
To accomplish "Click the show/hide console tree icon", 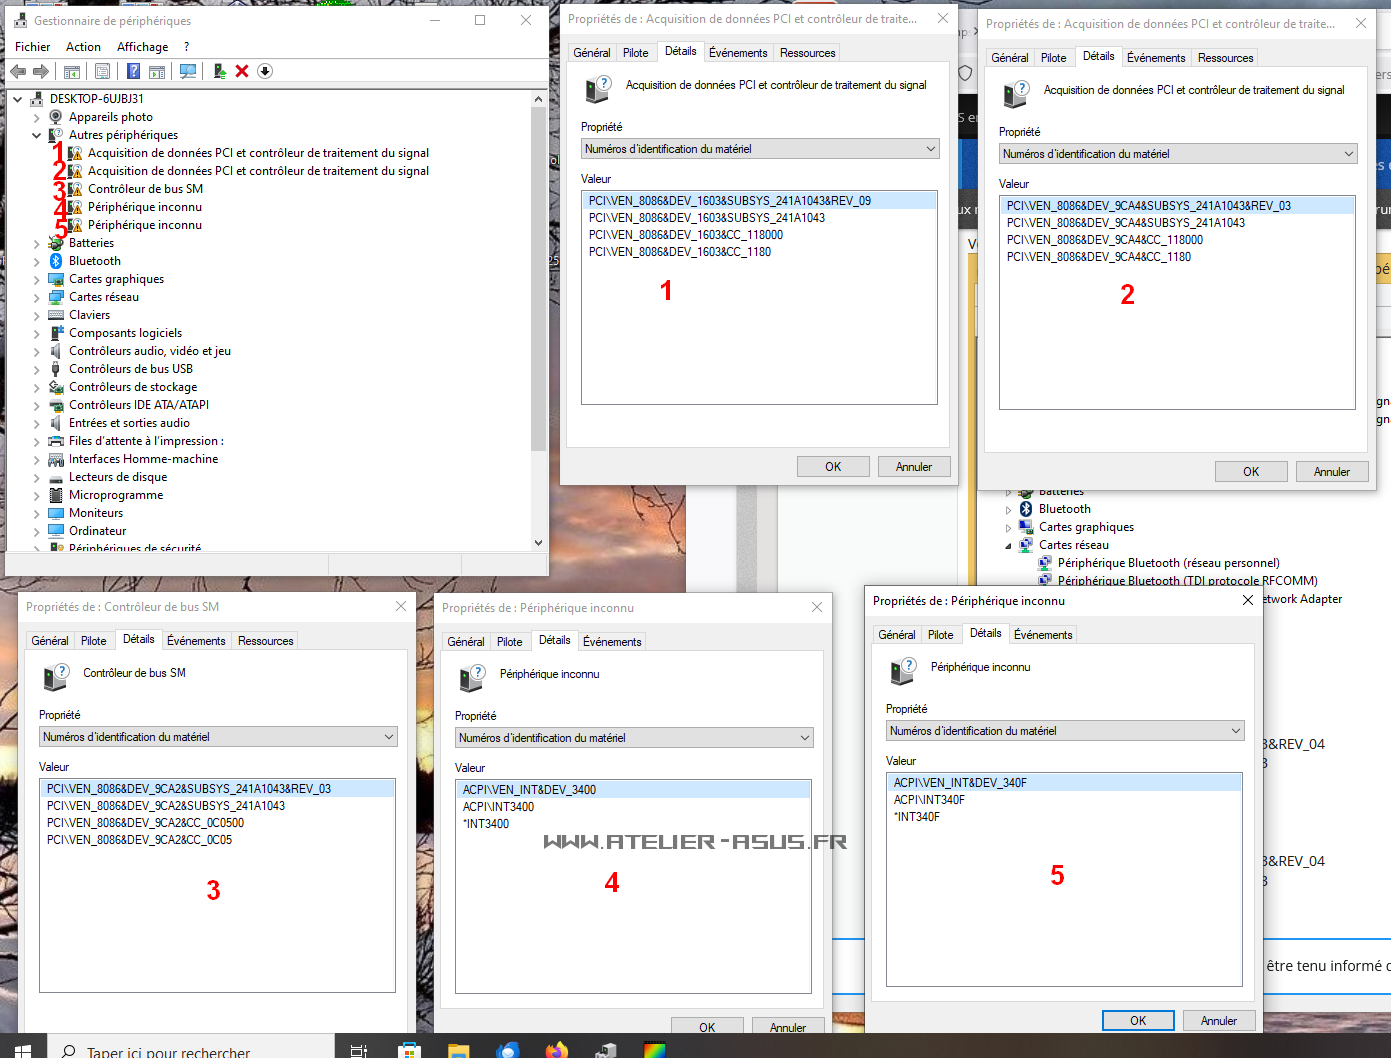I will pyautogui.click(x=72, y=71).
